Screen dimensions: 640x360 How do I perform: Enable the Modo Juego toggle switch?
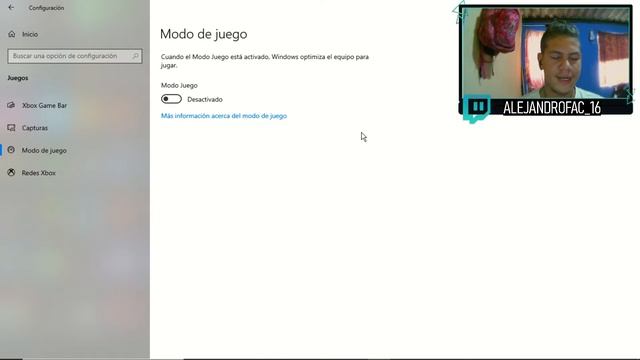(171, 99)
